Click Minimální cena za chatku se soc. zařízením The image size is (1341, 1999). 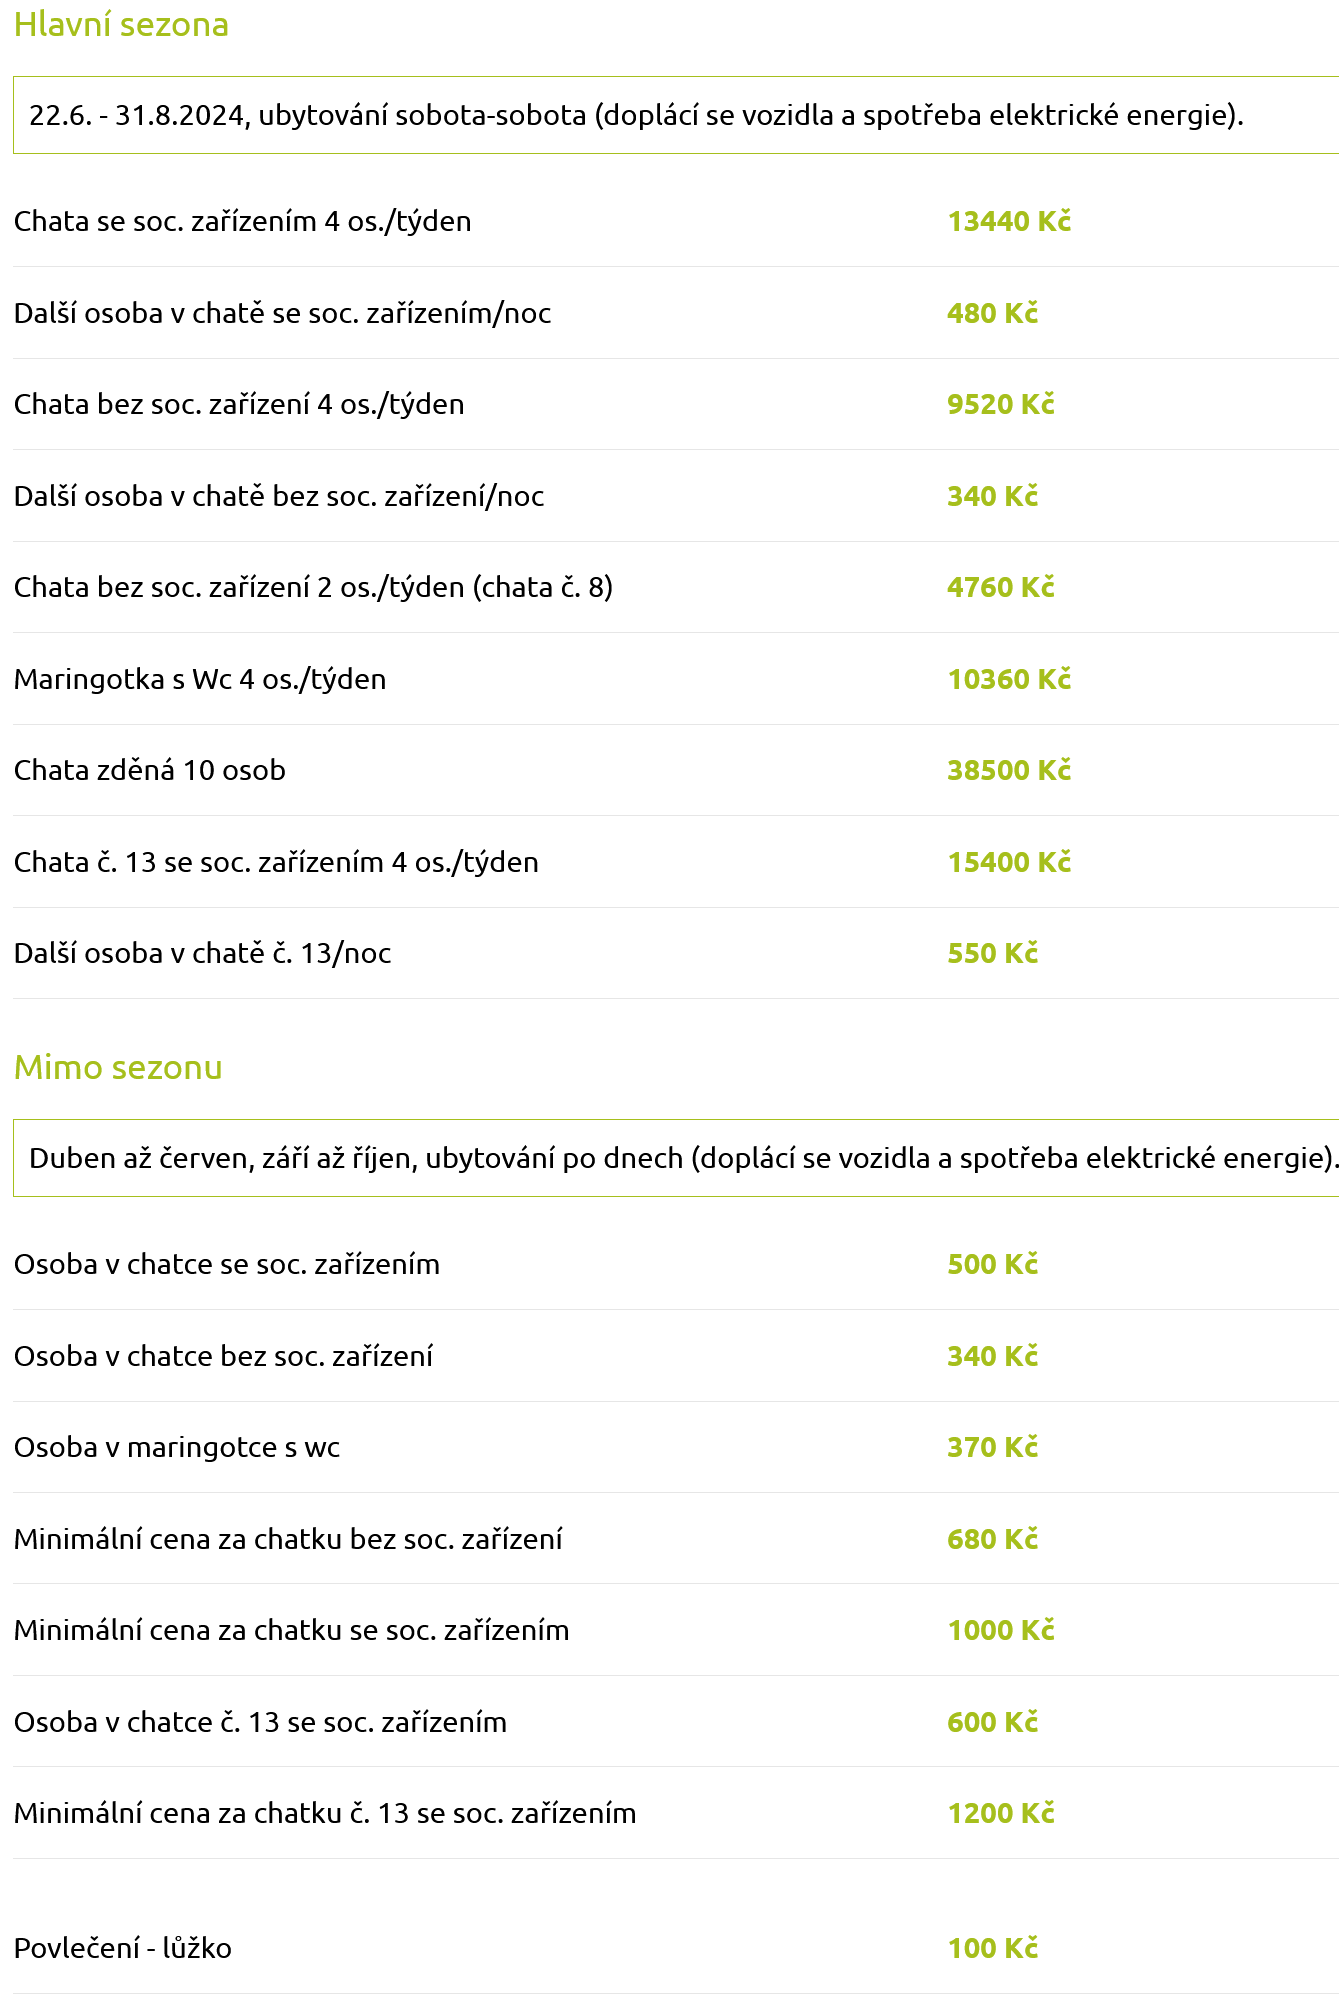coord(292,1630)
